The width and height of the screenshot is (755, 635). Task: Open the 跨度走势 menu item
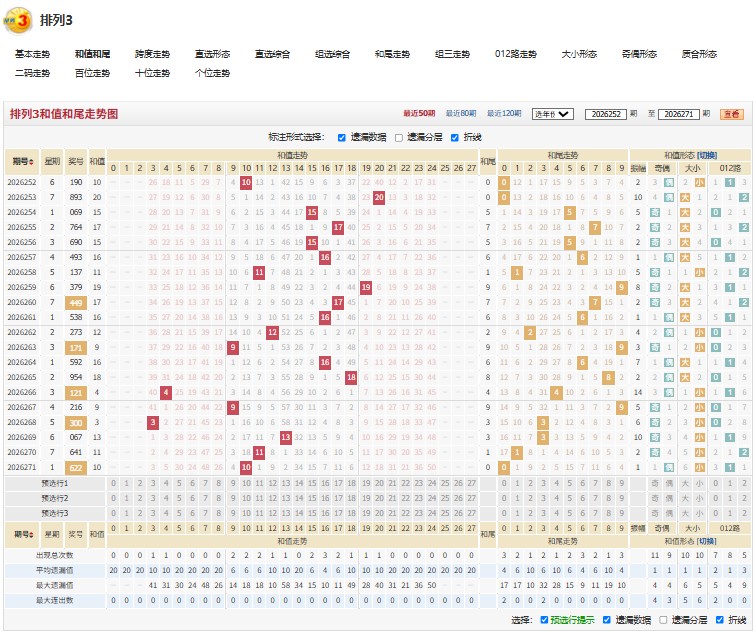tap(152, 54)
